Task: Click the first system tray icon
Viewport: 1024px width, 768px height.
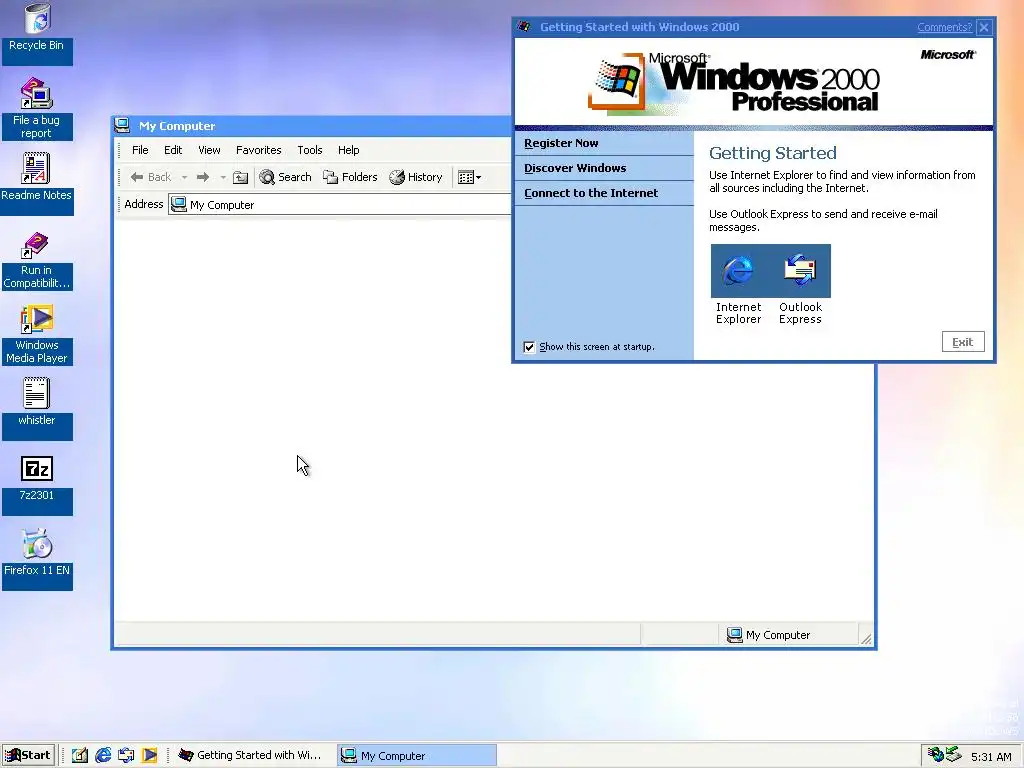Action: pyautogui.click(x=936, y=754)
